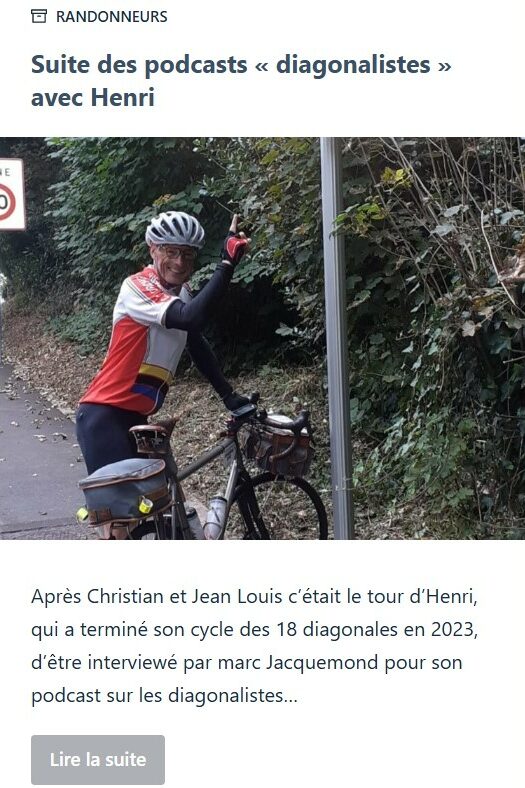Open the "Suite des podcasts" article title
The height and width of the screenshot is (788, 525).
click(241, 81)
